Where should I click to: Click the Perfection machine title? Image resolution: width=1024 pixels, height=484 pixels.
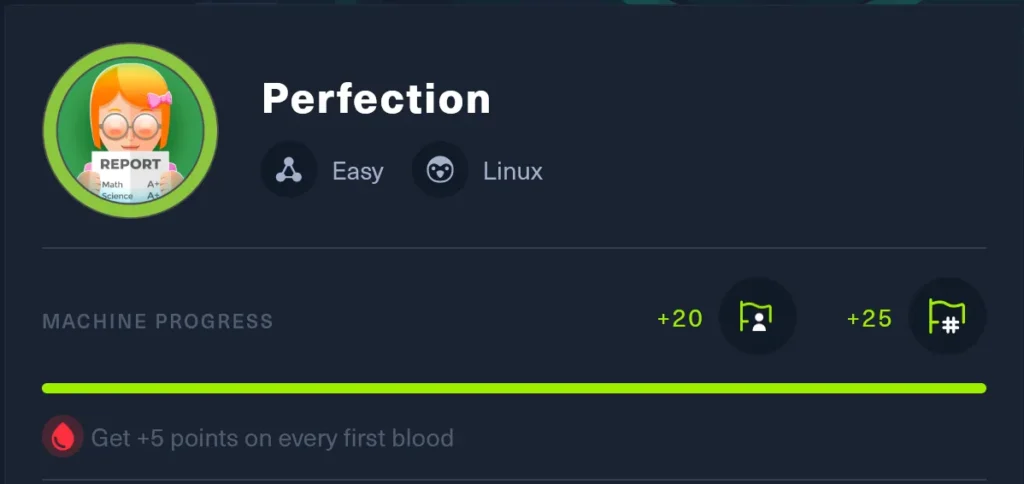376,98
